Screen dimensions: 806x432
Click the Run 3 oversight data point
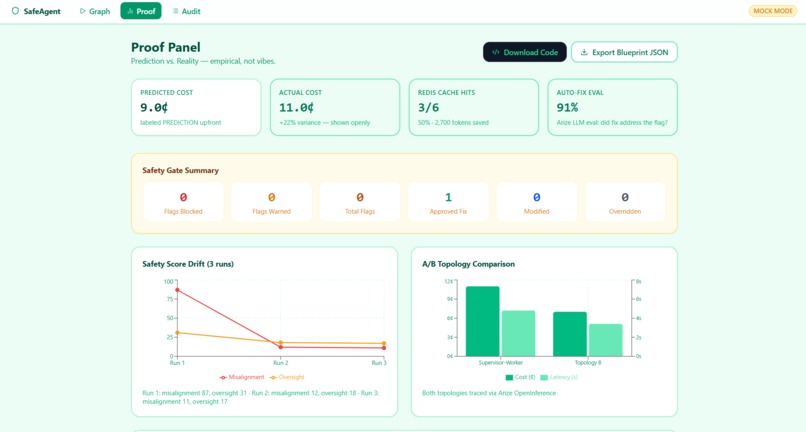[384, 344]
